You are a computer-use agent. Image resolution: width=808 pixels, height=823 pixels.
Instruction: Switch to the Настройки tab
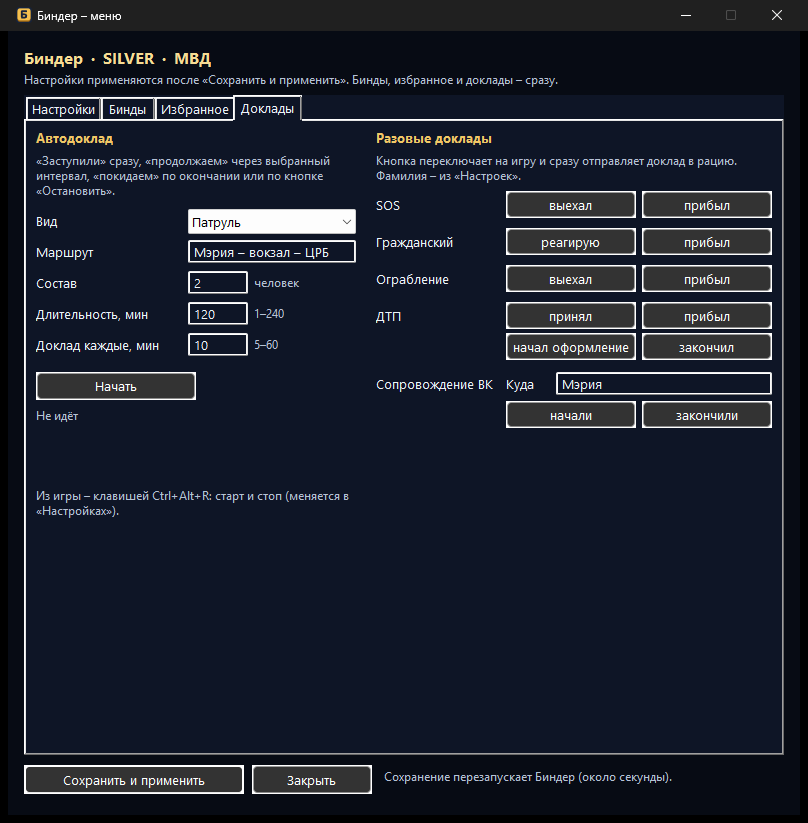(x=63, y=109)
